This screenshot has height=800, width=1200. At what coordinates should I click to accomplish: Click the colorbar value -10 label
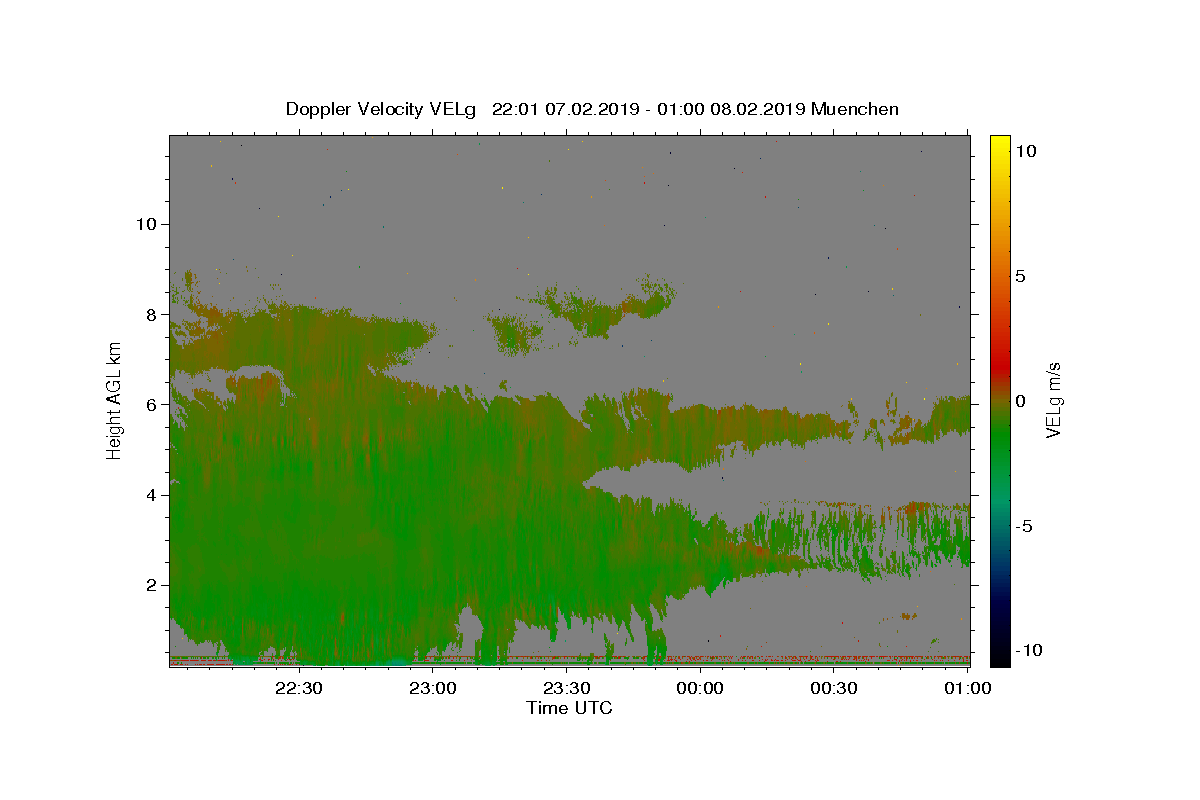pyautogui.click(x=1027, y=651)
